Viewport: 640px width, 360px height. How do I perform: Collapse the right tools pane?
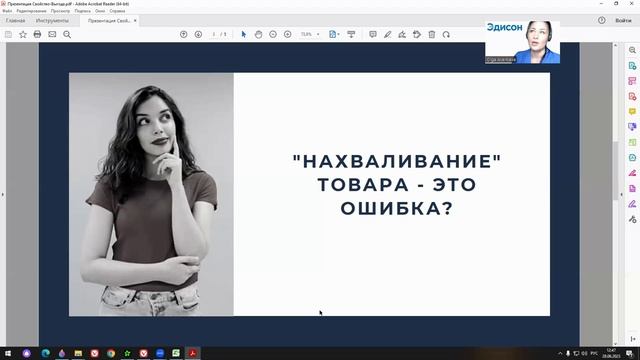622,195
